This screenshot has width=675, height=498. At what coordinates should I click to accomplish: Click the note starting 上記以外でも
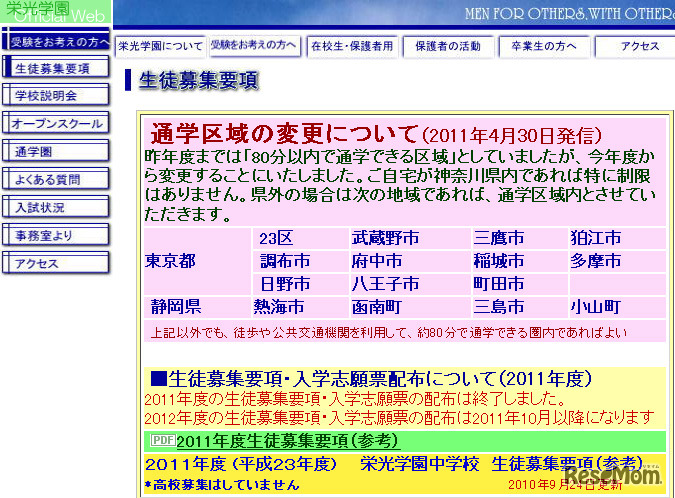[x=388, y=332]
